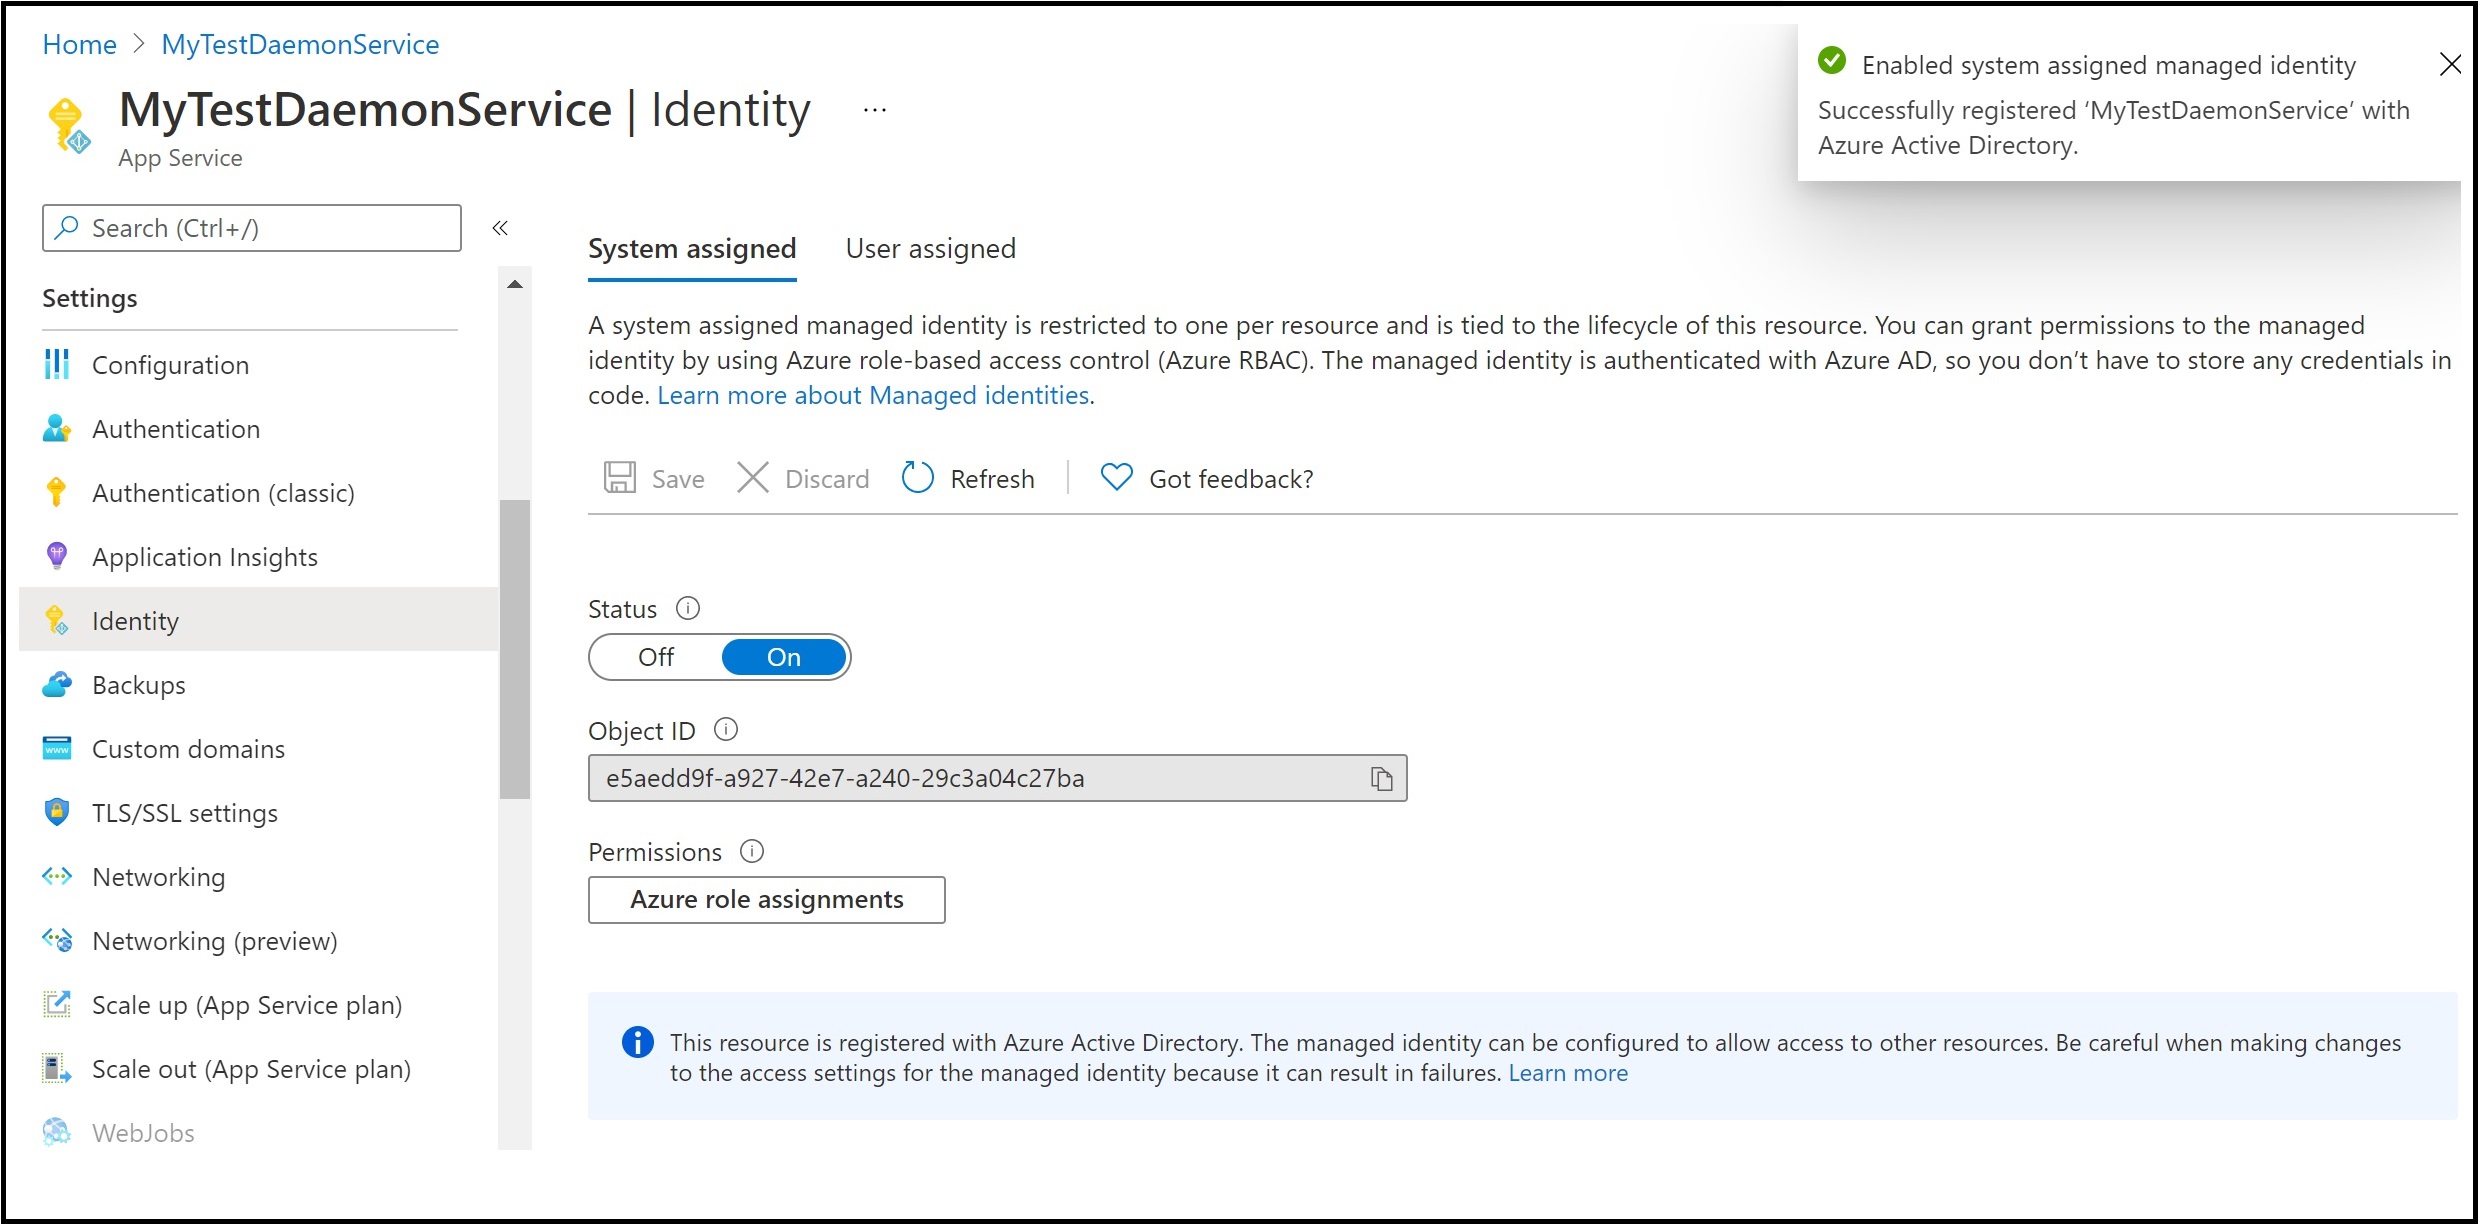
Task: Click the Backups cloud icon
Action: tap(57, 685)
